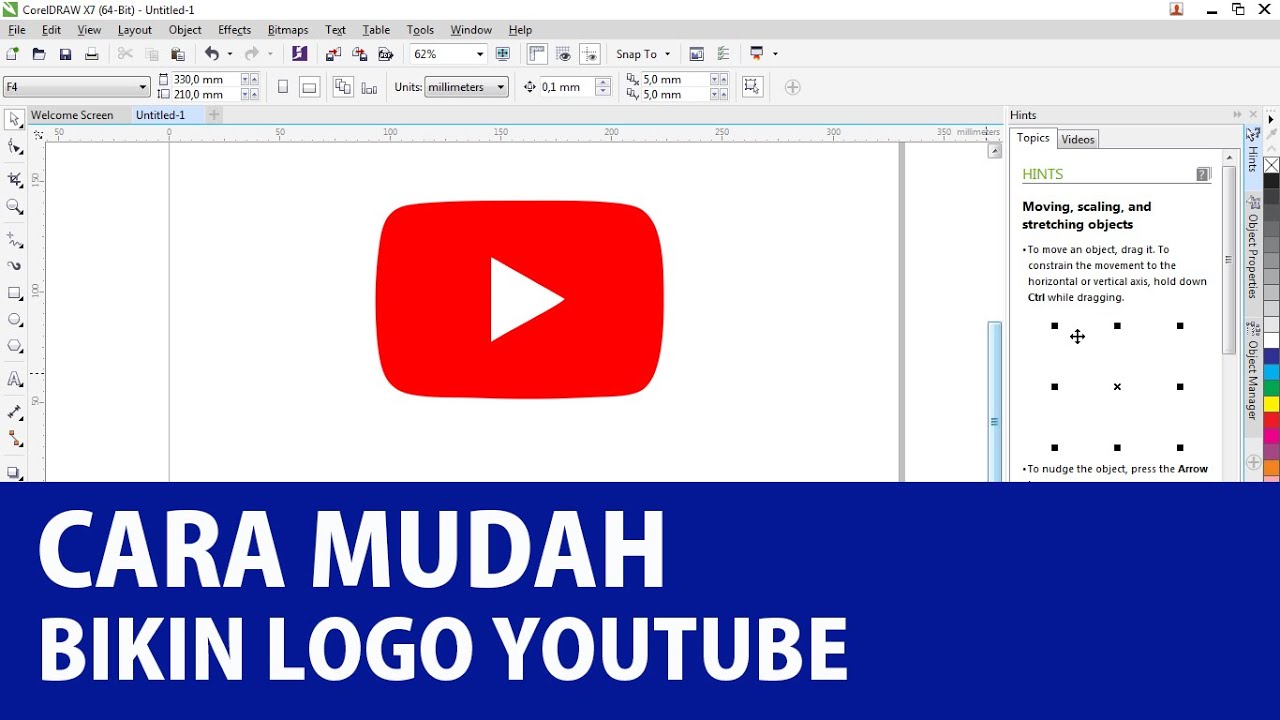Select the Artistic Media tool
The width and height of the screenshot is (1280, 720).
[14, 266]
